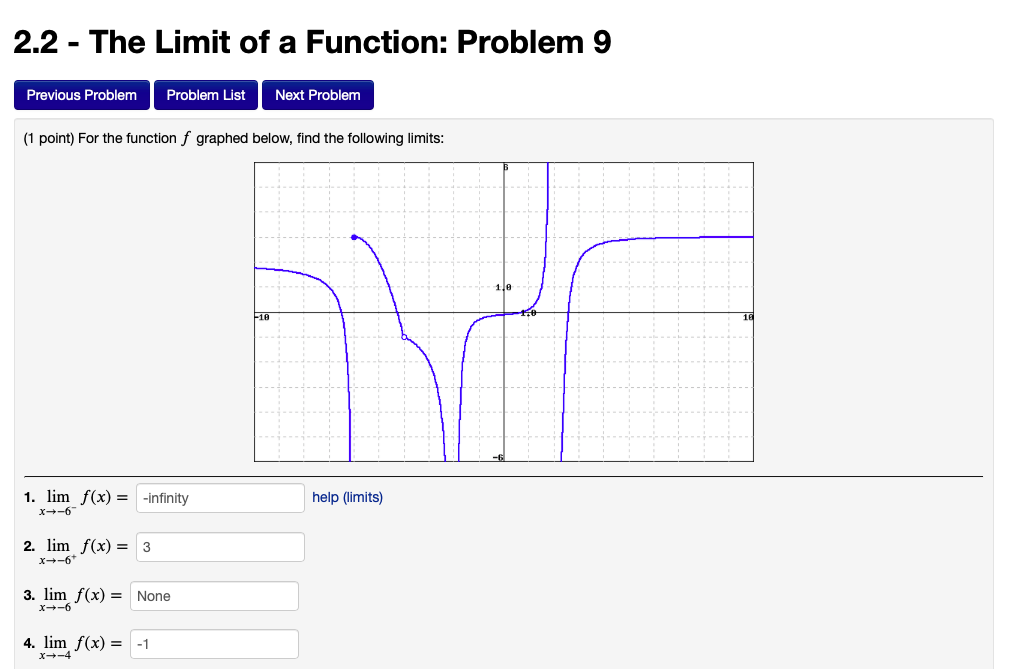
Task: Click the limit expression for x approaching -6 minus
Action: (x=57, y=497)
